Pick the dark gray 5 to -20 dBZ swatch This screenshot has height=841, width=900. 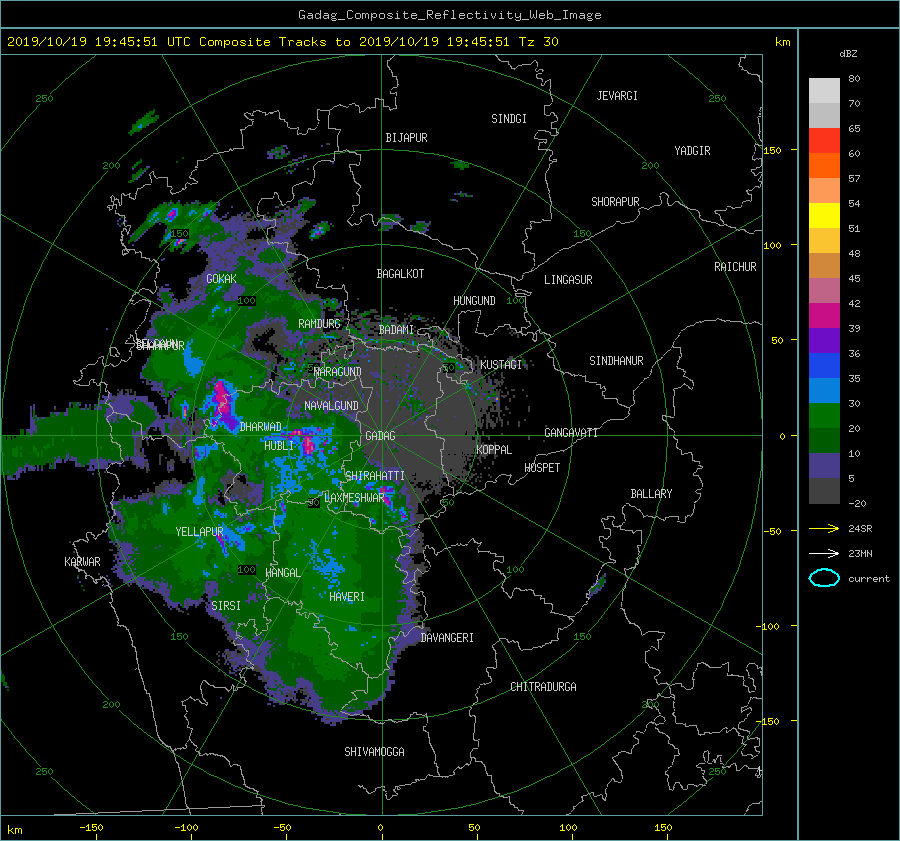[824, 491]
